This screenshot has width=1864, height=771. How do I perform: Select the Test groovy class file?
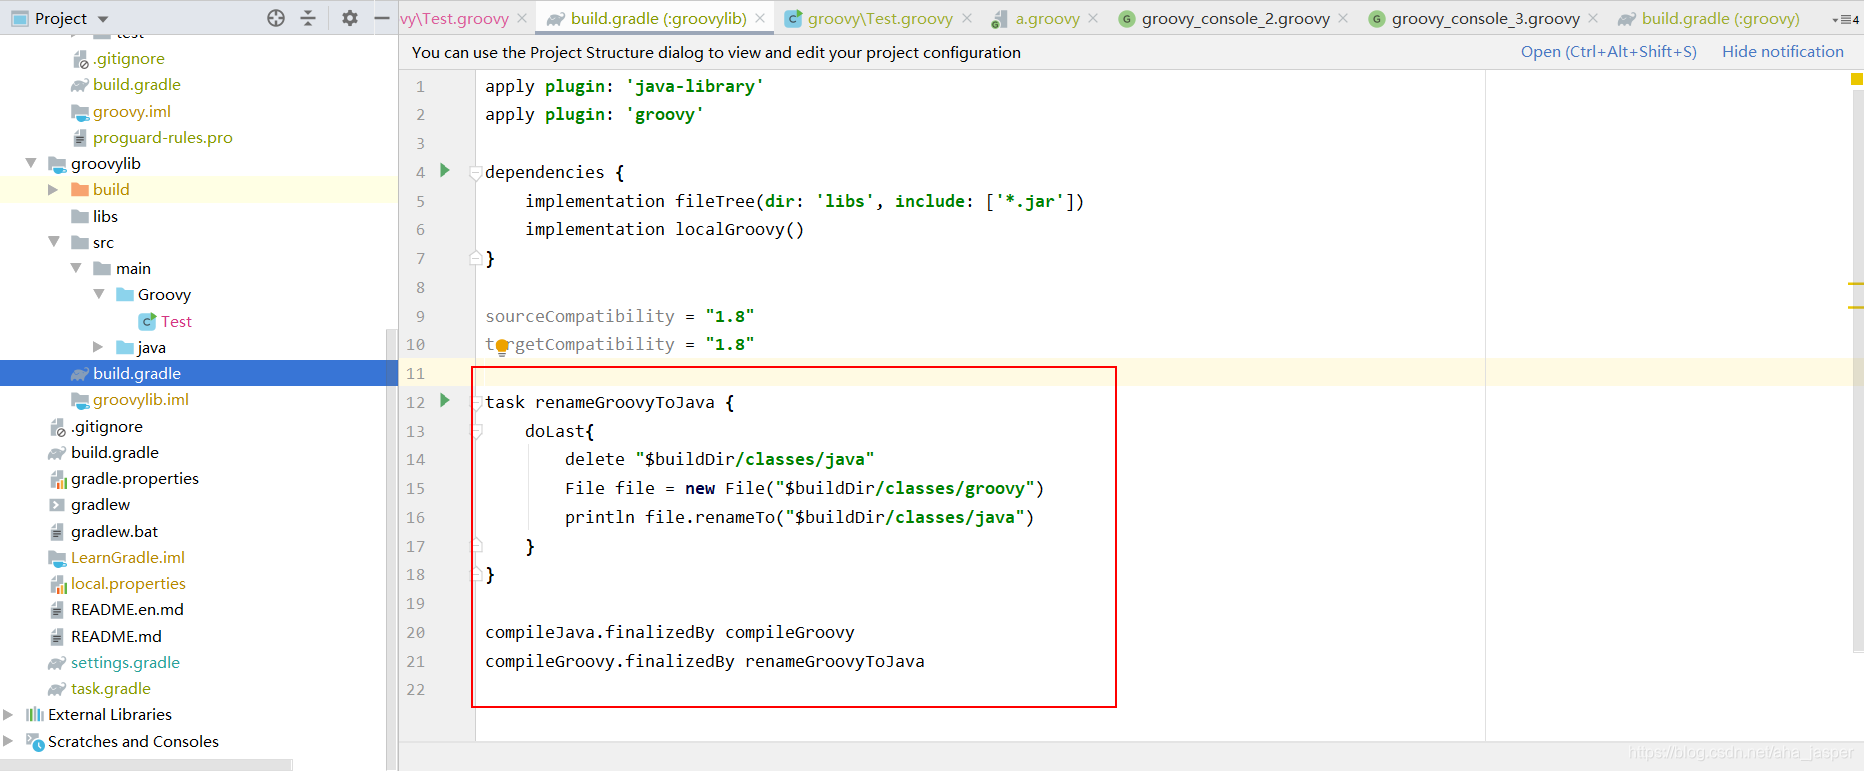[176, 321]
